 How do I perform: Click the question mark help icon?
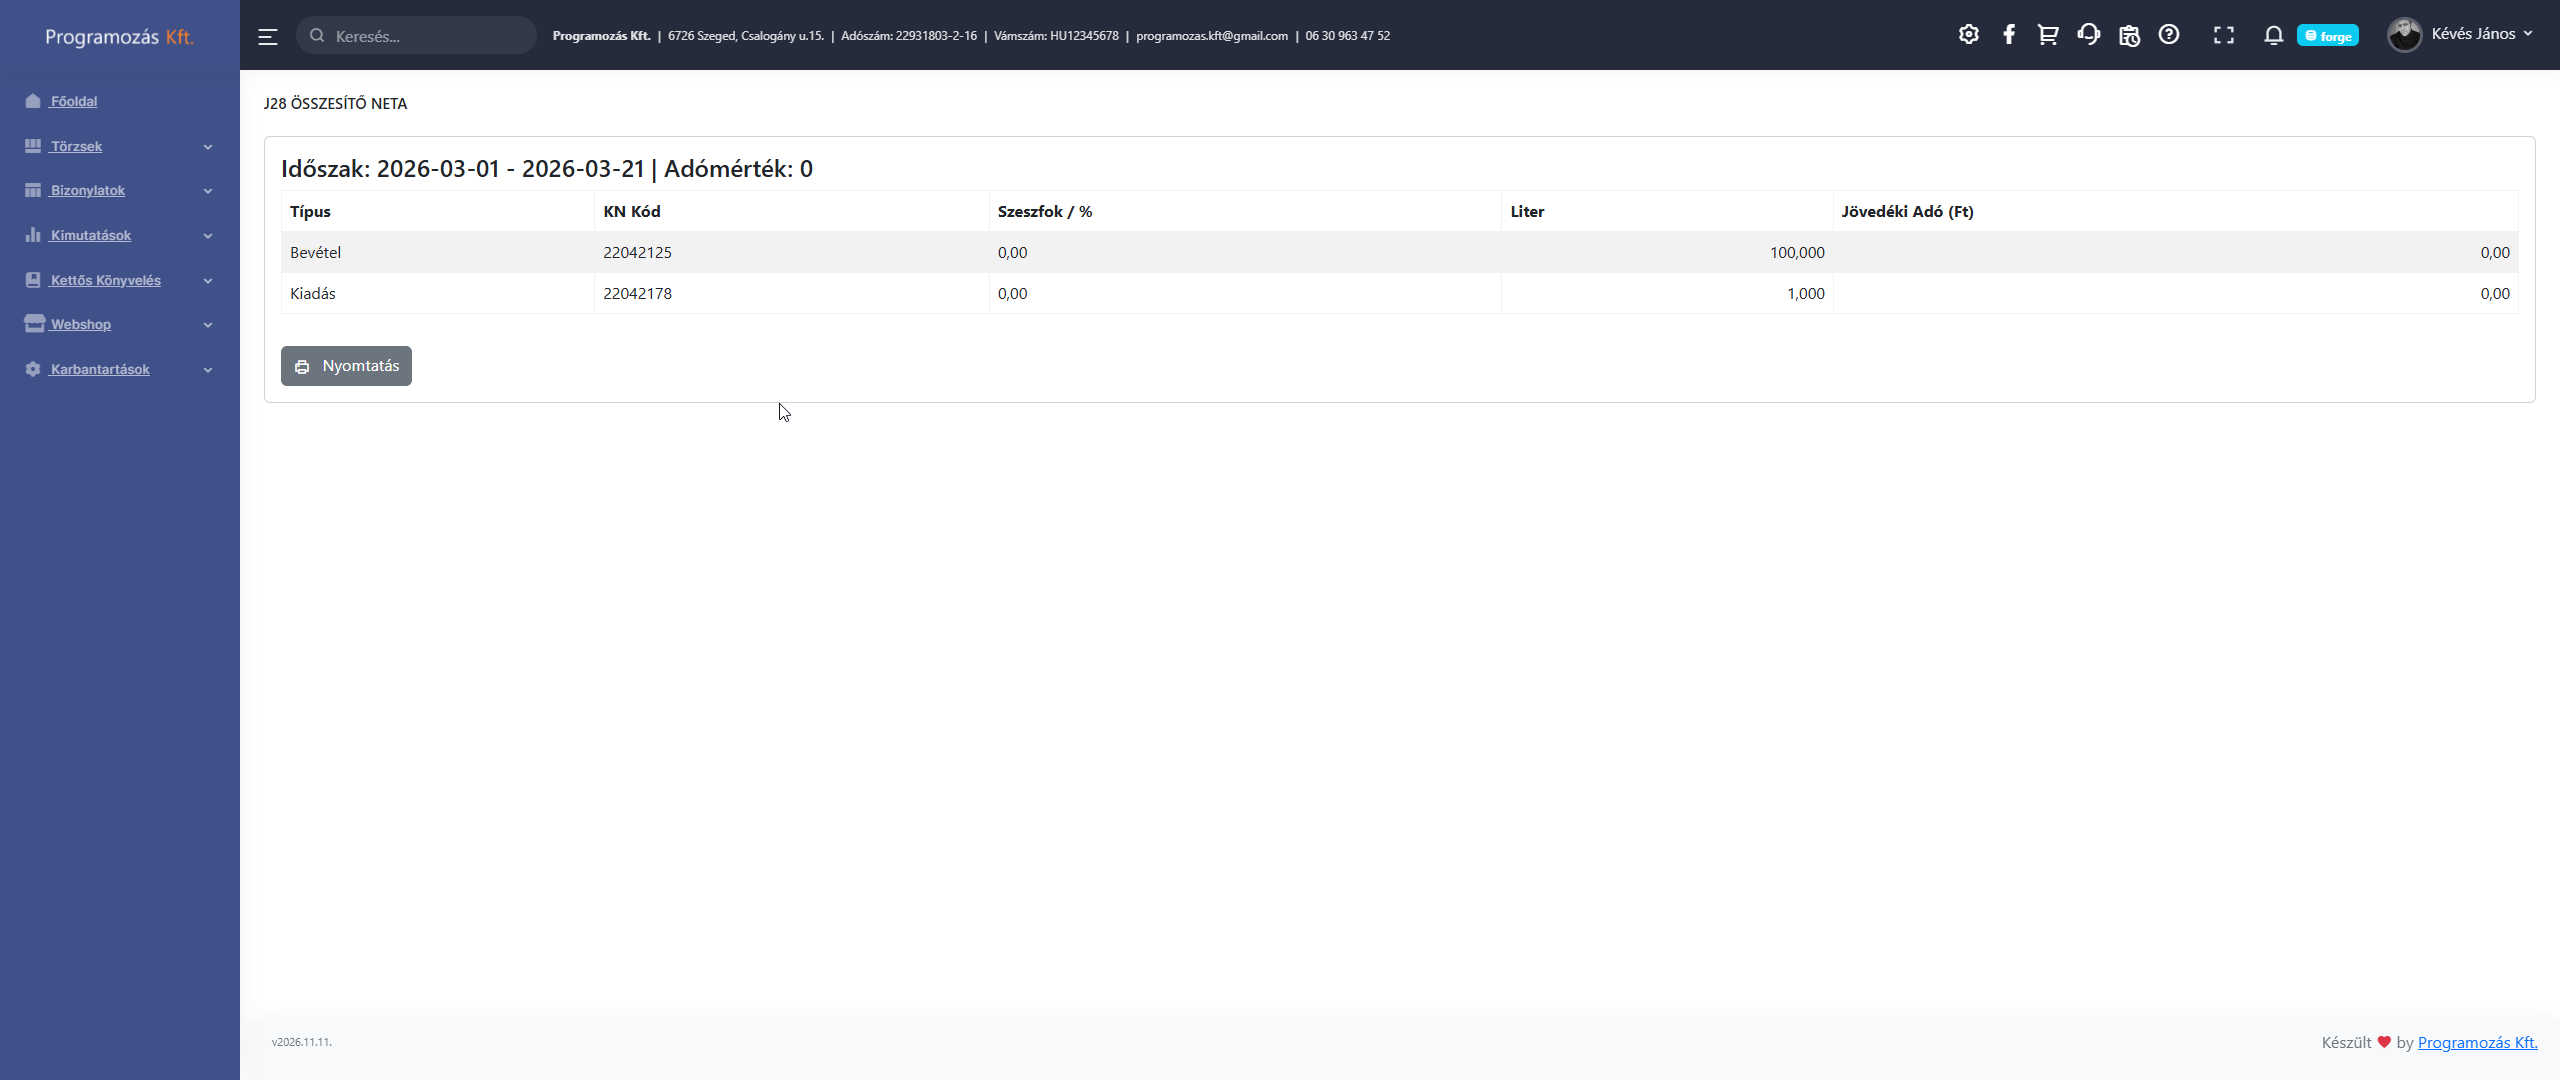point(2168,35)
